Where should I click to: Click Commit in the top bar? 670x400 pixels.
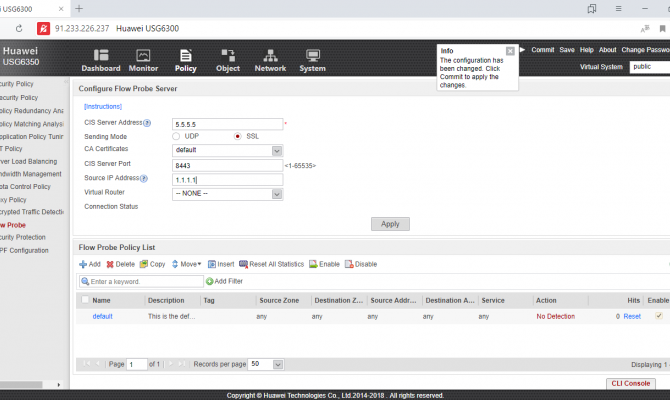pyautogui.click(x=543, y=50)
